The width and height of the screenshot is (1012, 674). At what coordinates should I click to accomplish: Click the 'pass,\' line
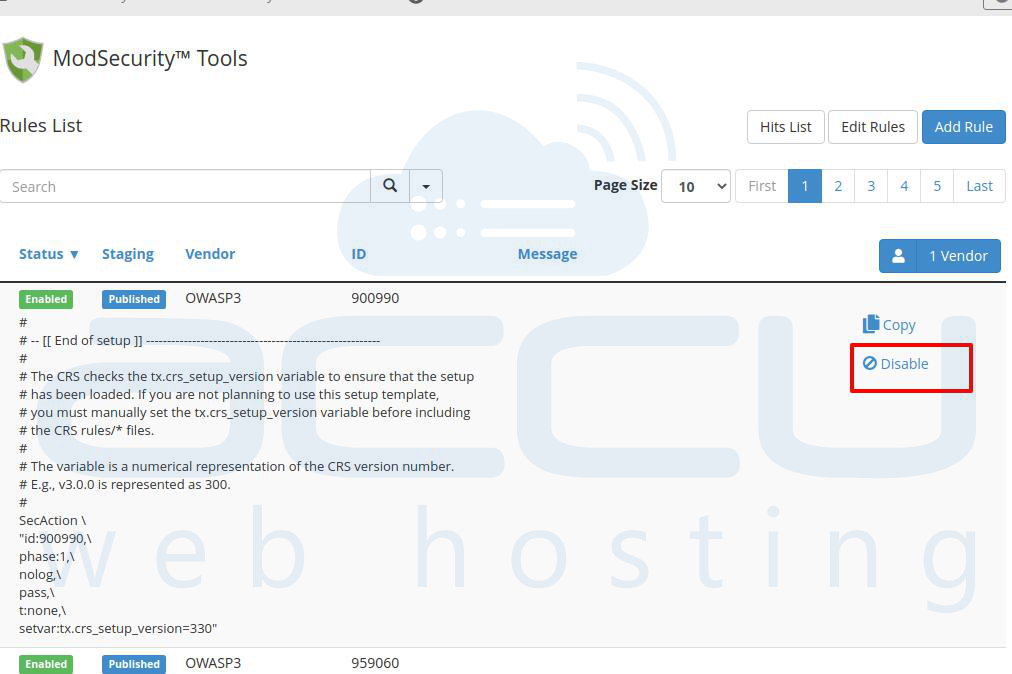click(37, 593)
